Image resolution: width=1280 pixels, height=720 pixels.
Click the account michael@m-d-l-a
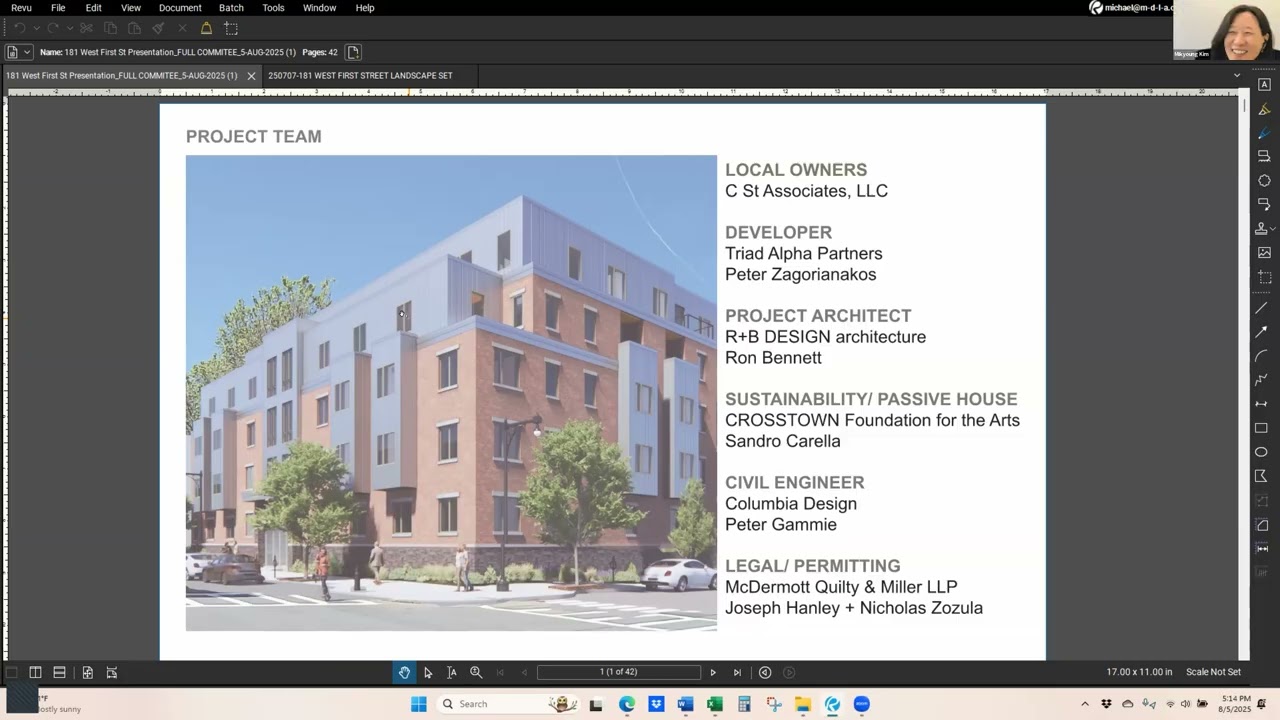(1130, 8)
